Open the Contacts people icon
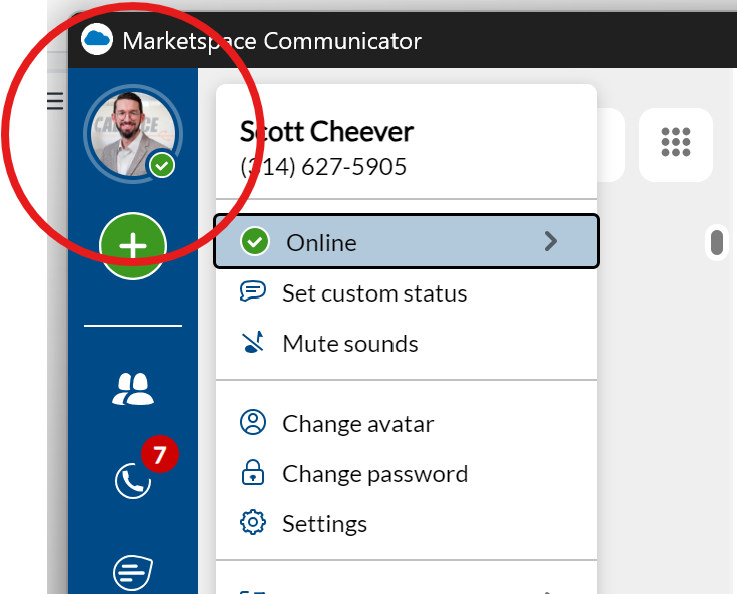737x594 pixels. click(133, 389)
